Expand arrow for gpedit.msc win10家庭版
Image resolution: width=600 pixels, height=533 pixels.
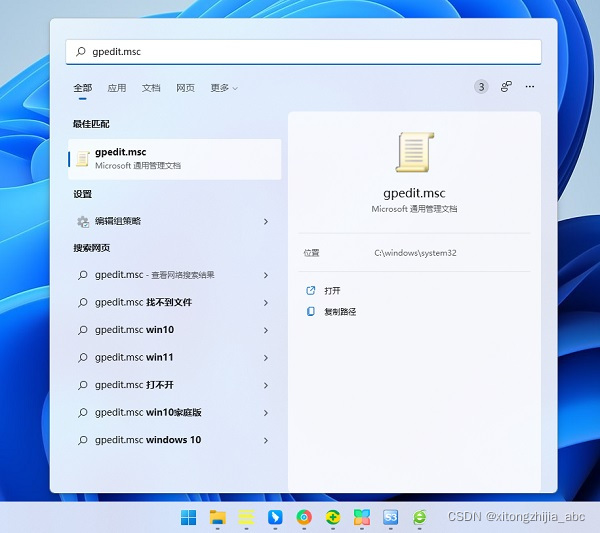pos(266,413)
